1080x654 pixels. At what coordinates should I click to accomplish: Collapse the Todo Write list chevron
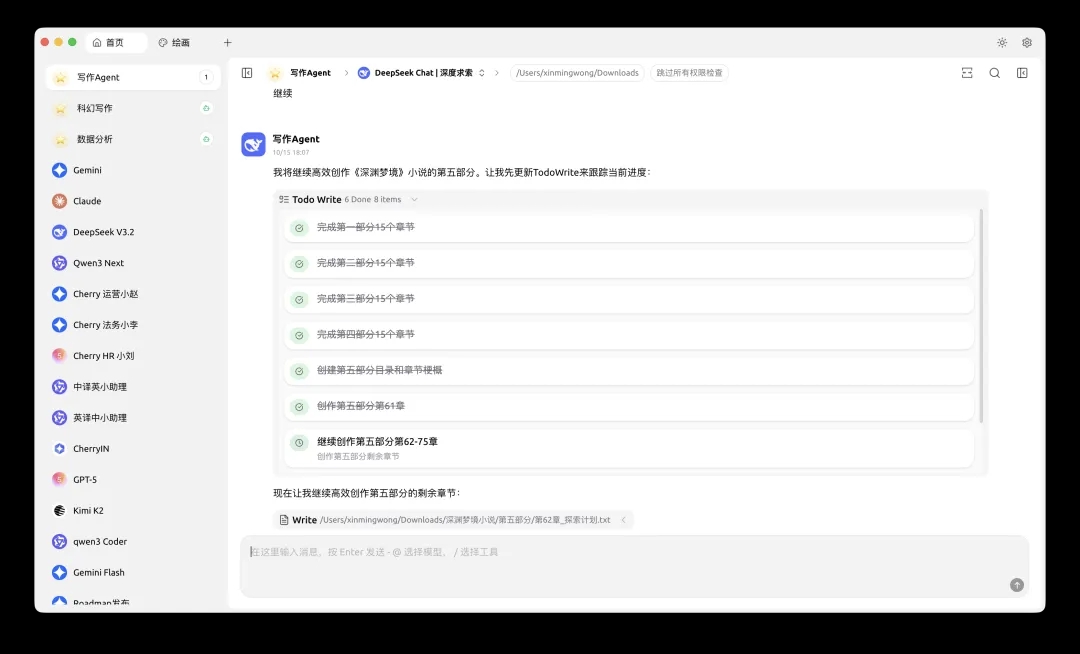click(414, 200)
